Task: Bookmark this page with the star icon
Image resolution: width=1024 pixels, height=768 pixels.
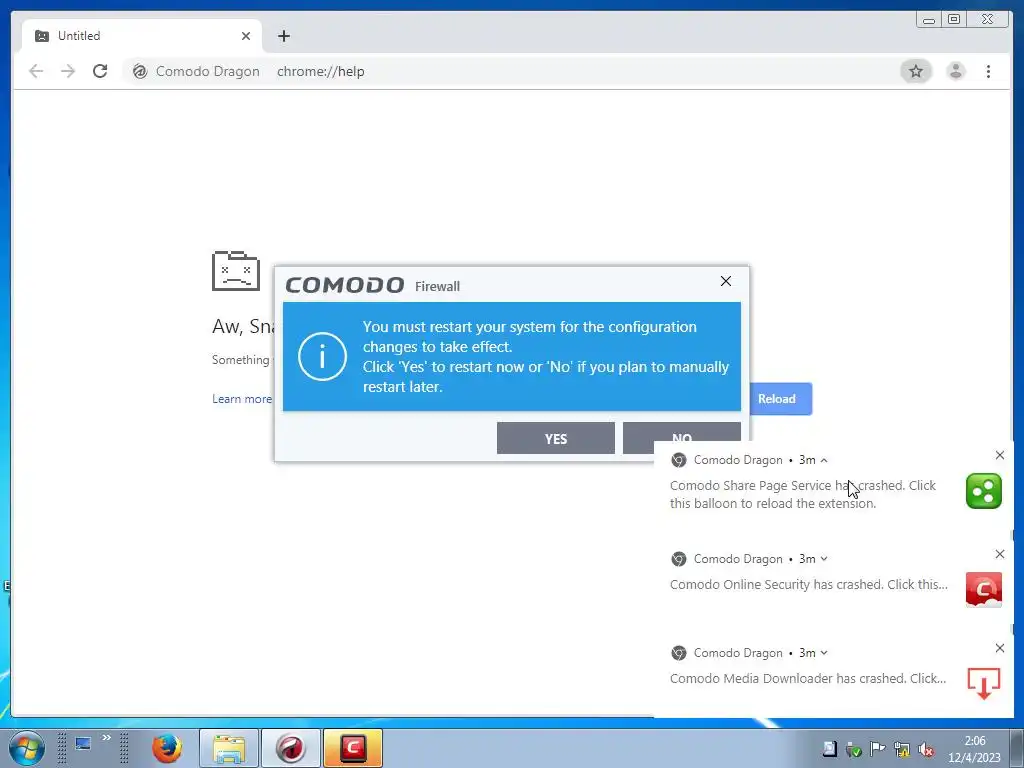Action: [x=916, y=71]
